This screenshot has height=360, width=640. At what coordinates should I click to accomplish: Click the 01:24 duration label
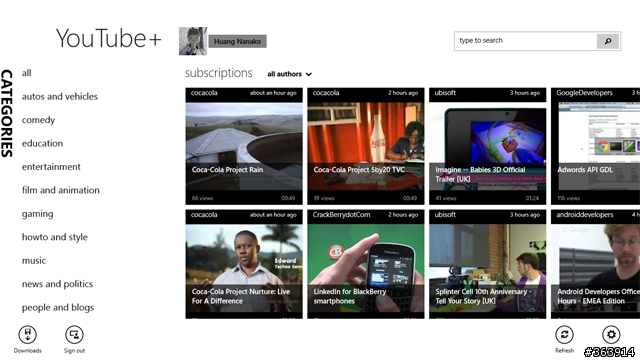[x=532, y=198]
